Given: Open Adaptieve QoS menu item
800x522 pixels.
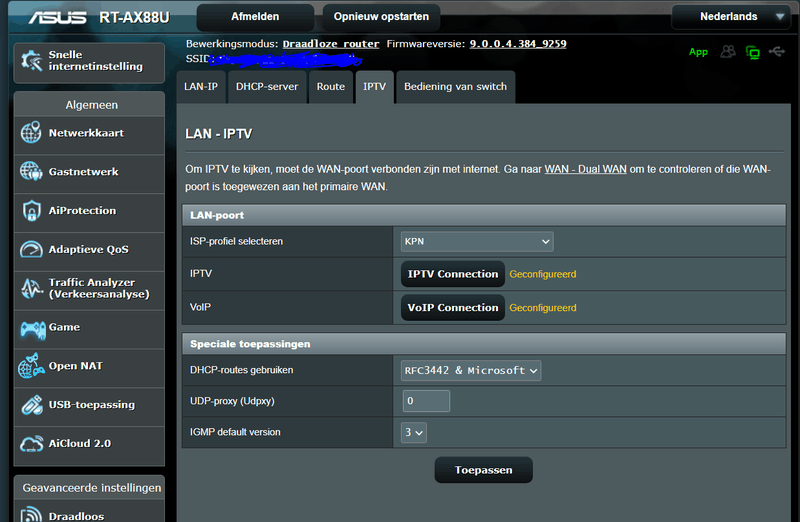Looking at the screenshot, I should pos(89,250).
